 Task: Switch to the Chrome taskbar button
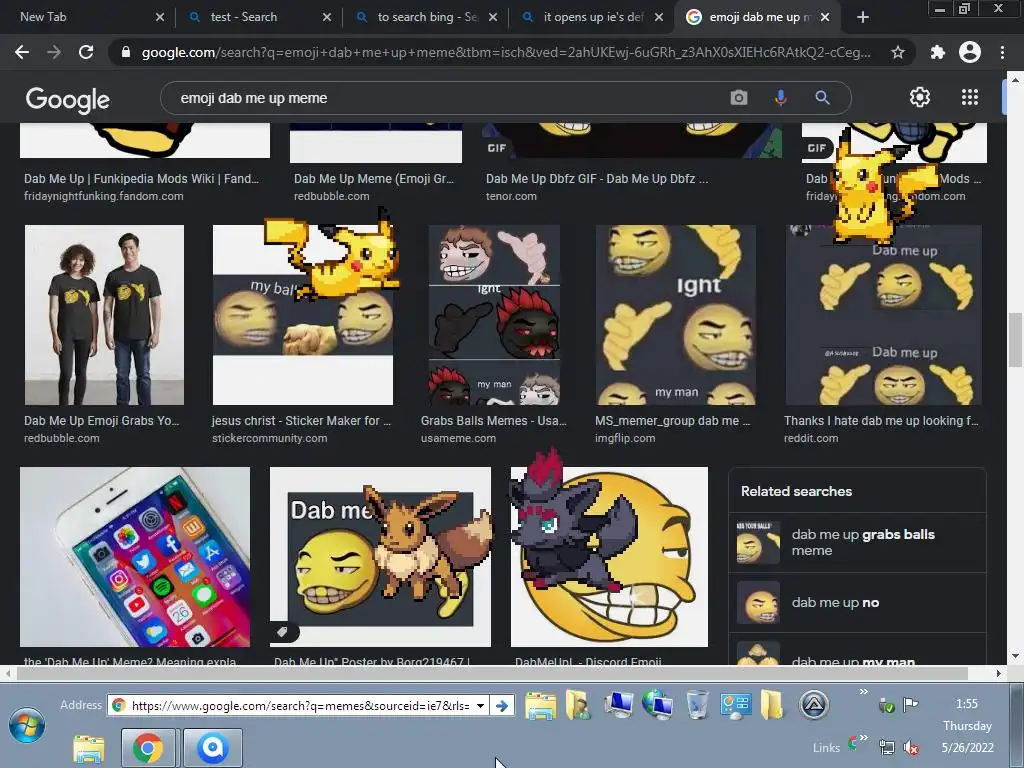[x=148, y=748]
